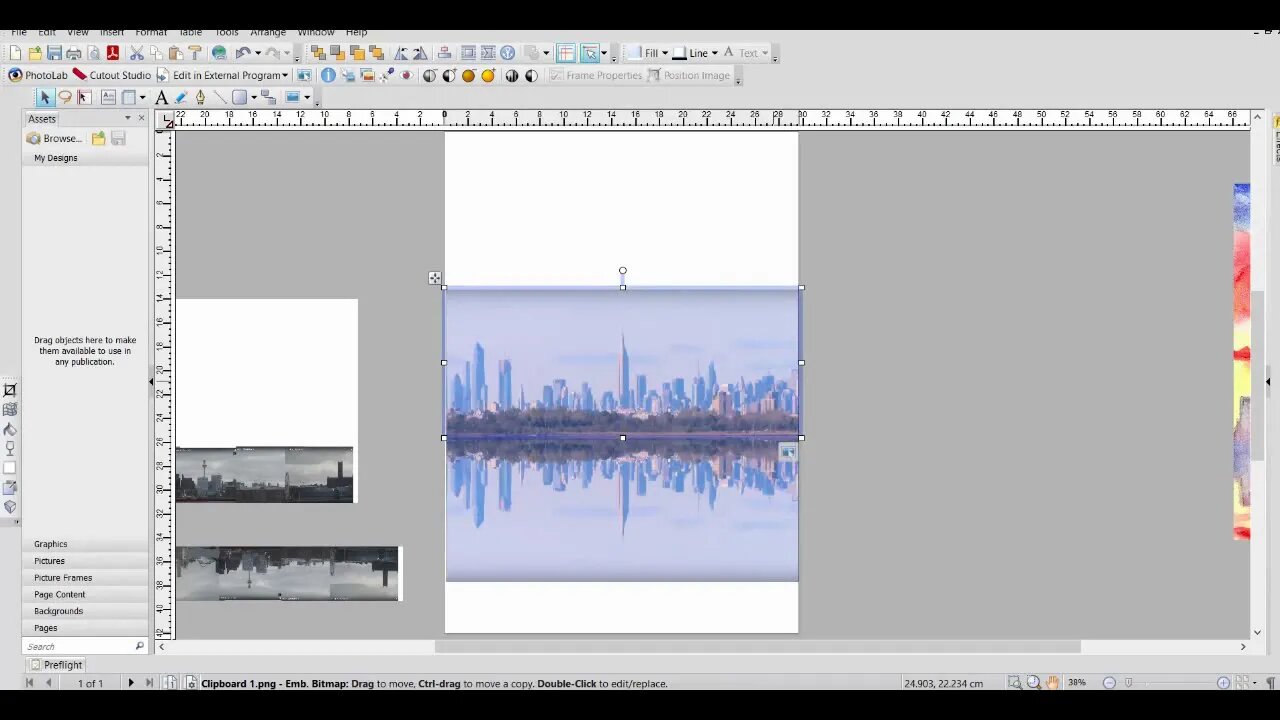This screenshot has height=720, width=1280.
Task: Launch Cutout Studio
Action: (111, 75)
